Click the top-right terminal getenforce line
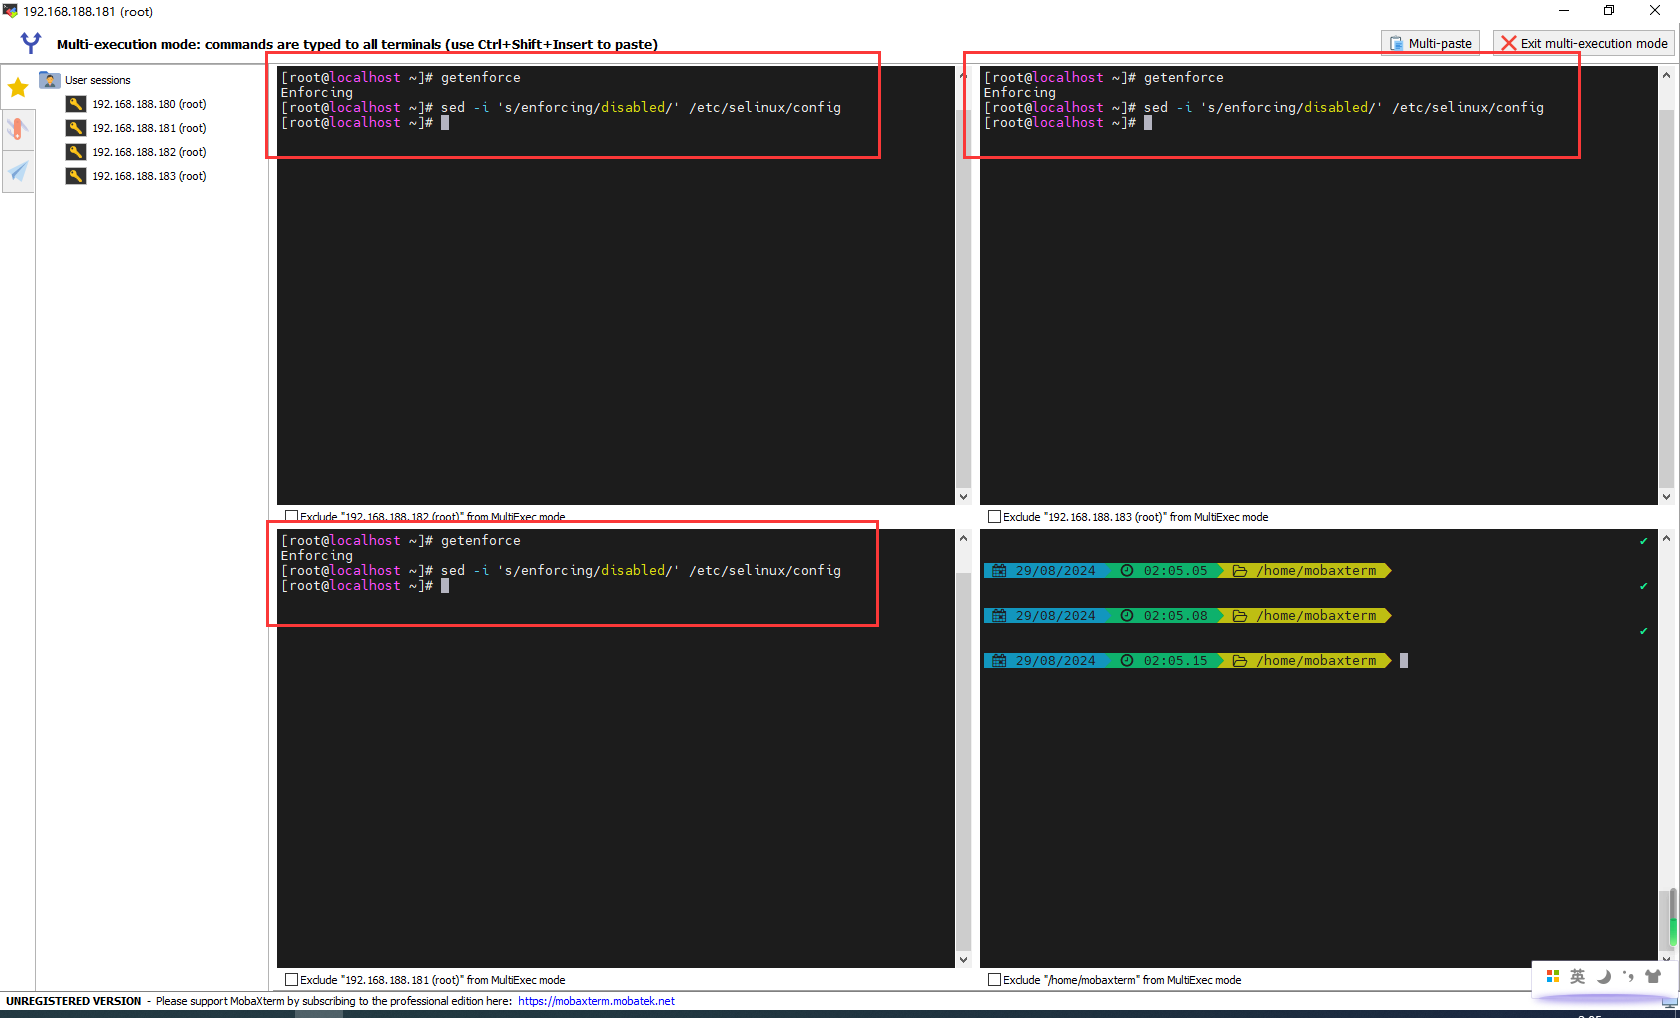Viewport: 1680px width, 1018px height. click(x=1104, y=77)
